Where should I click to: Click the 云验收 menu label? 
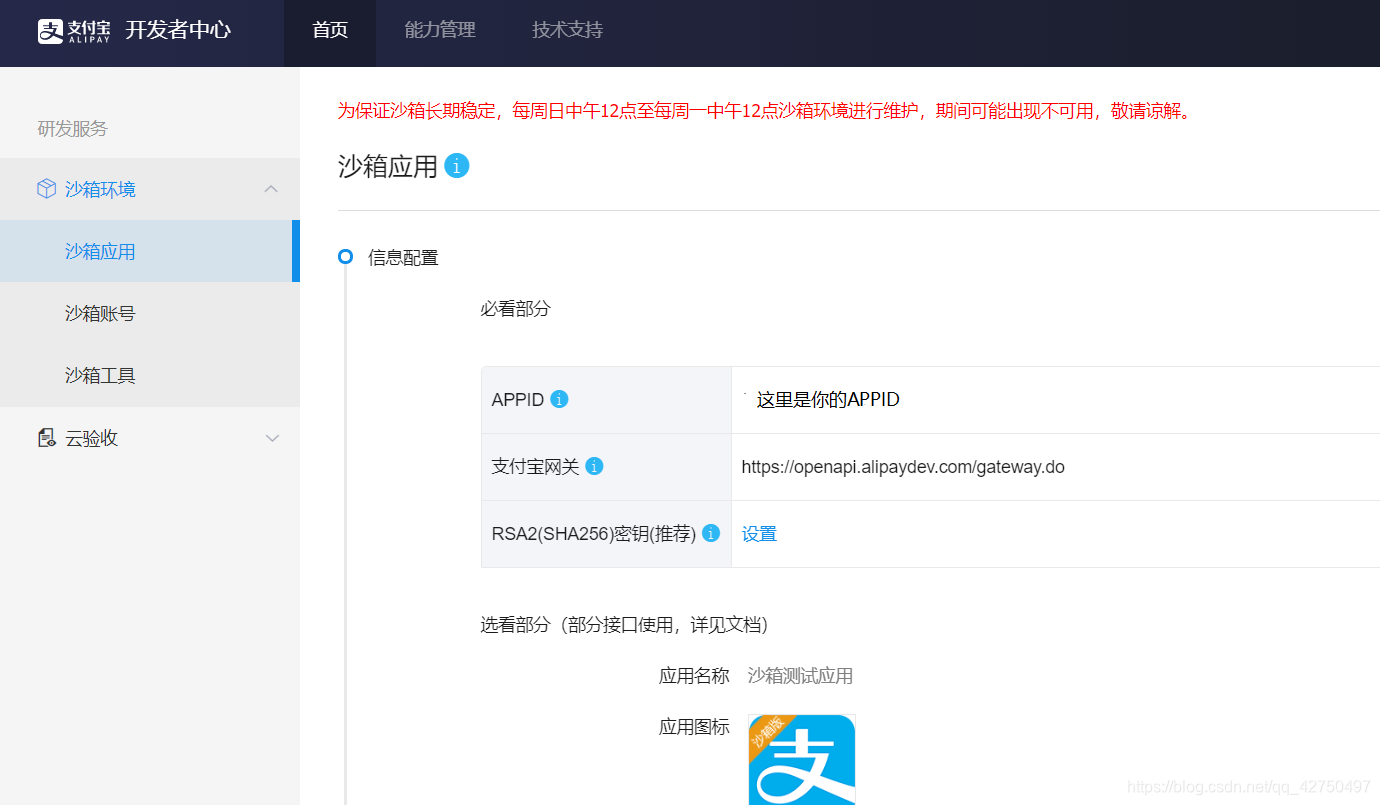point(92,438)
